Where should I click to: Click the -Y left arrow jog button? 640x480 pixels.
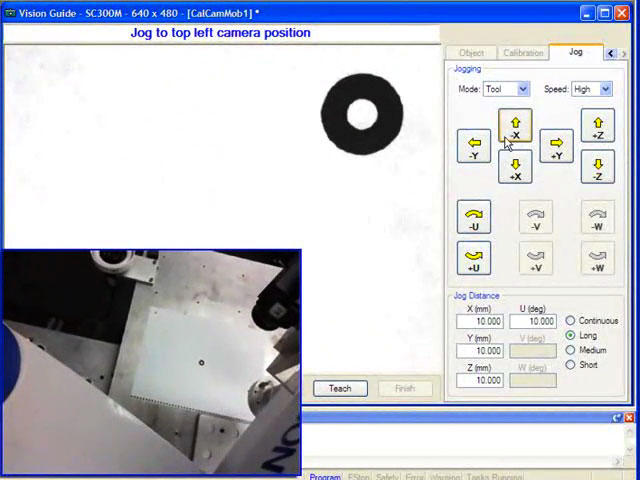(x=474, y=146)
